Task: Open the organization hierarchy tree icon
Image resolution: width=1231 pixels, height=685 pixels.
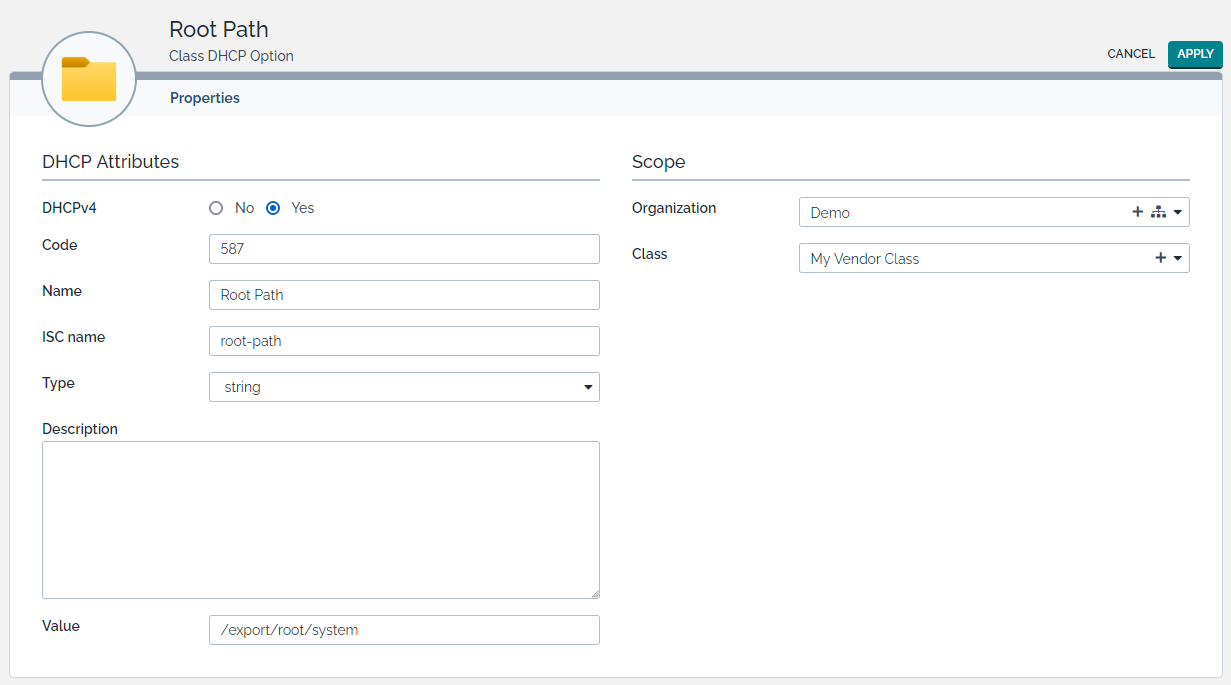Action: (1158, 212)
